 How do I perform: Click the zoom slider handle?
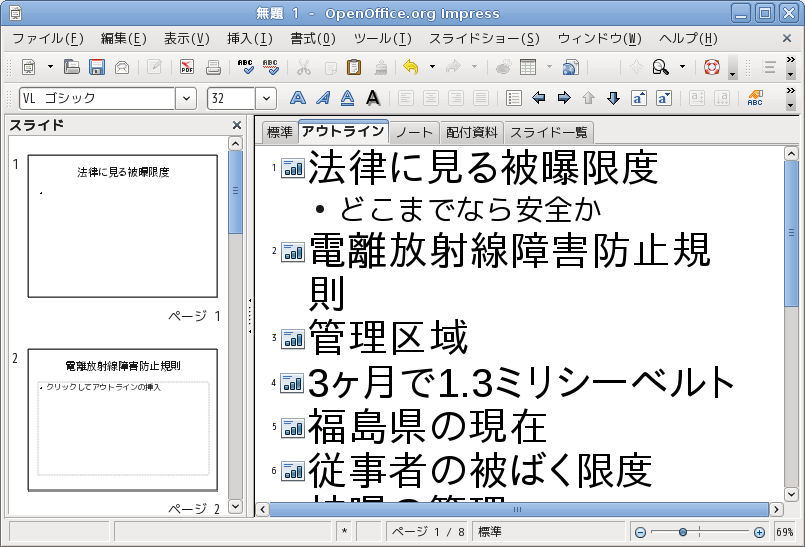683,532
